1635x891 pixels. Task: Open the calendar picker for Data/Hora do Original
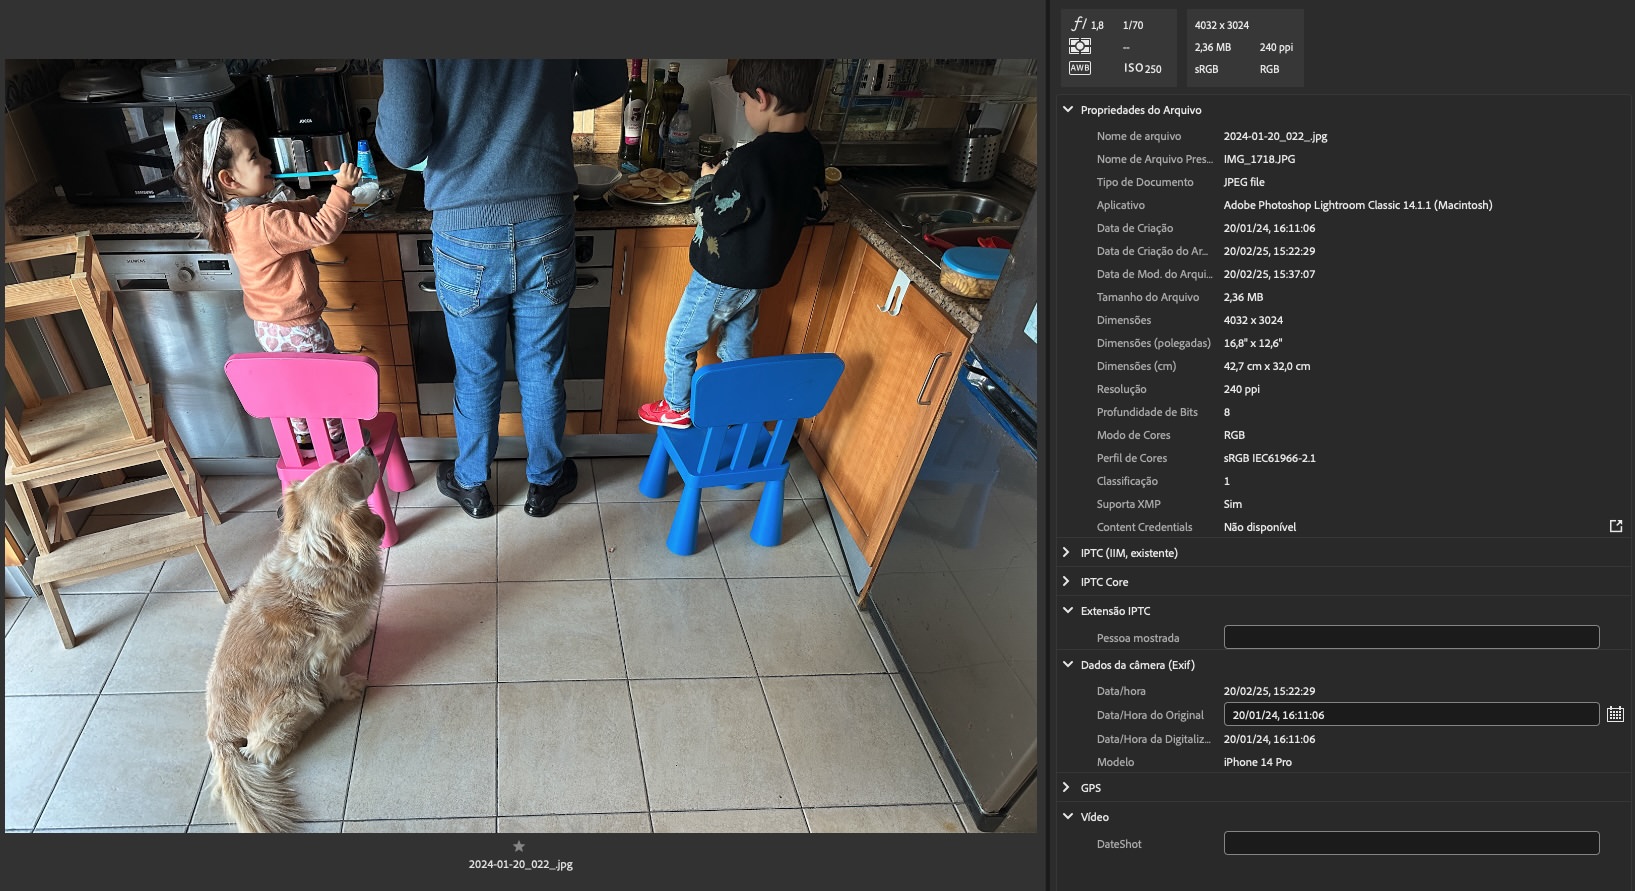tap(1615, 714)
